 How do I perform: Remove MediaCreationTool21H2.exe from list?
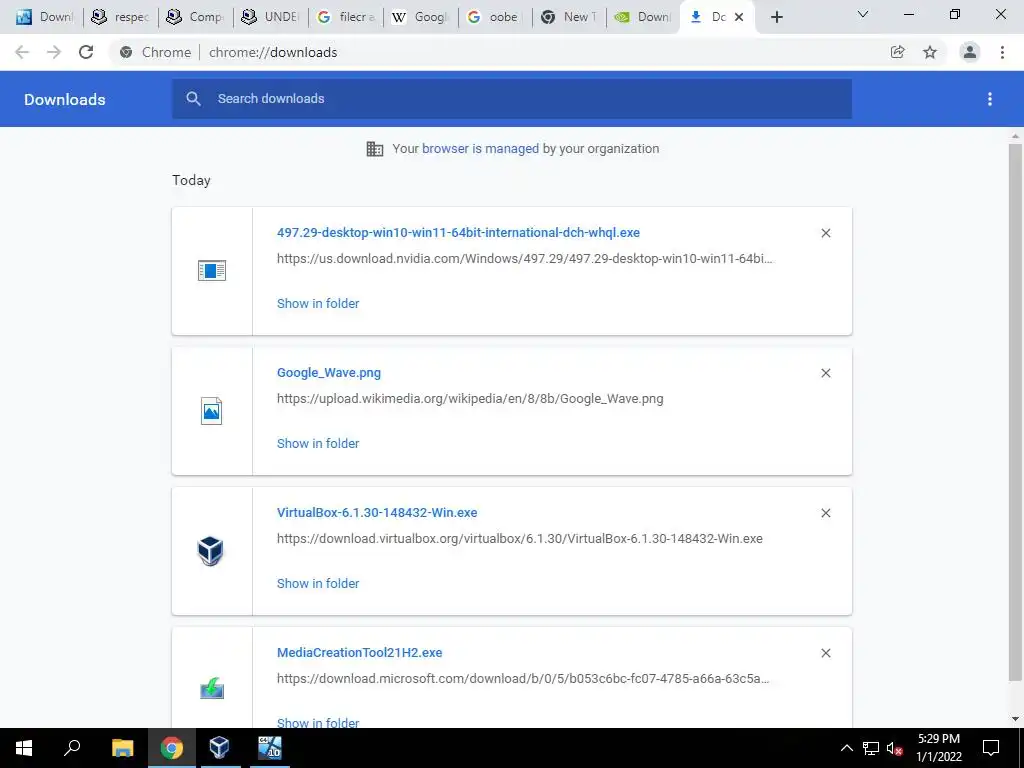(825, 653)
